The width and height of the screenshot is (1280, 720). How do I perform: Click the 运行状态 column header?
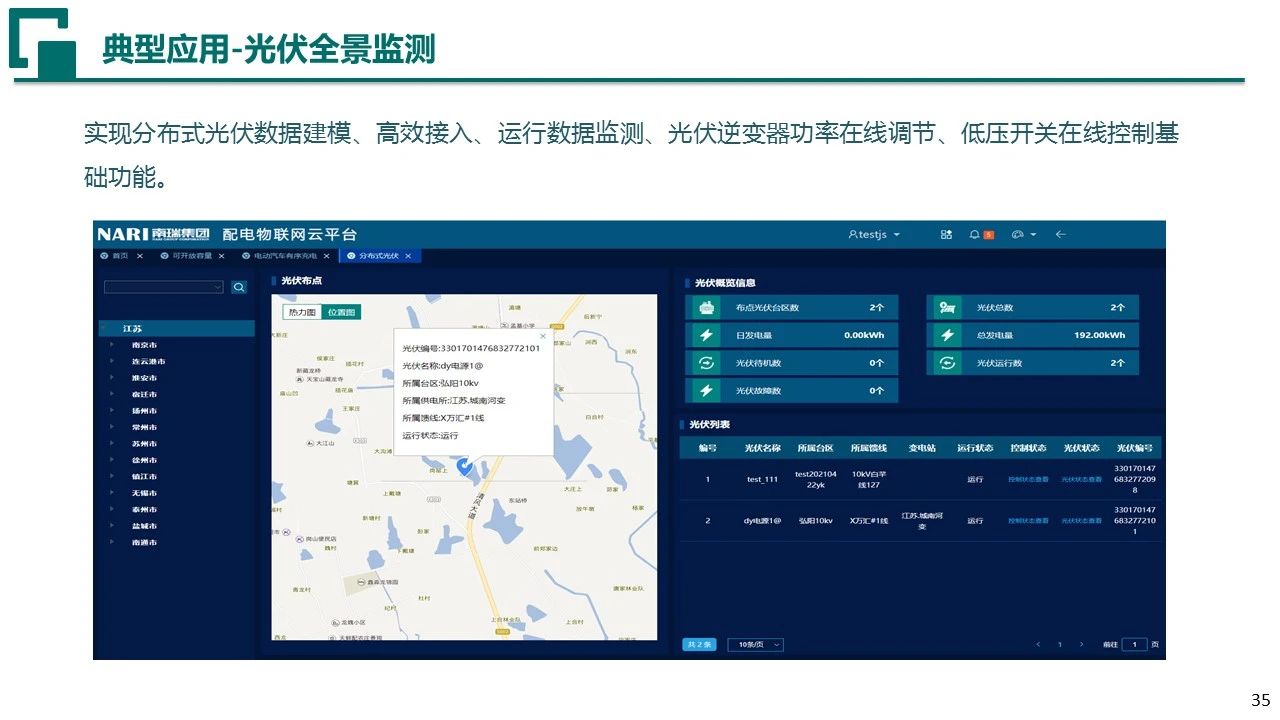point(975,448)
